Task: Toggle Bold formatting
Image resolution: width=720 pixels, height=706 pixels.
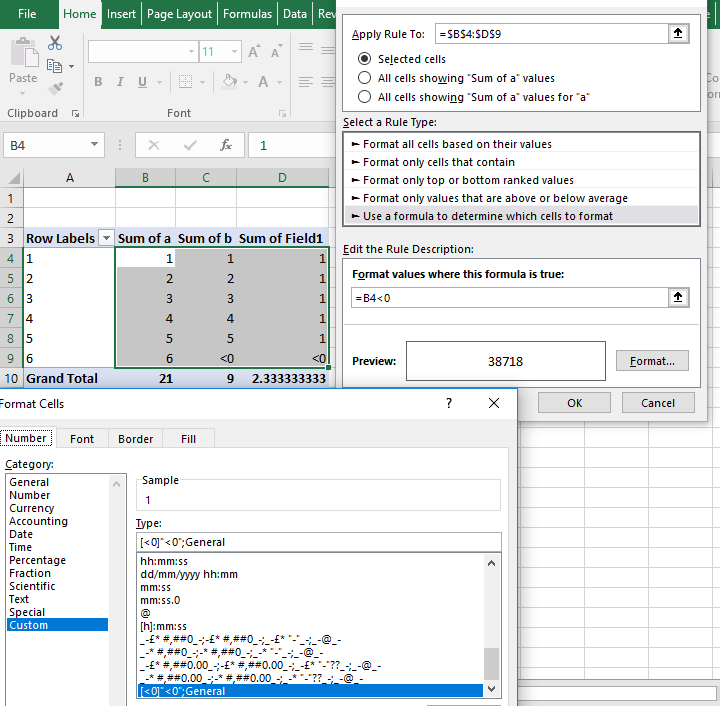Action: [98, 82]
